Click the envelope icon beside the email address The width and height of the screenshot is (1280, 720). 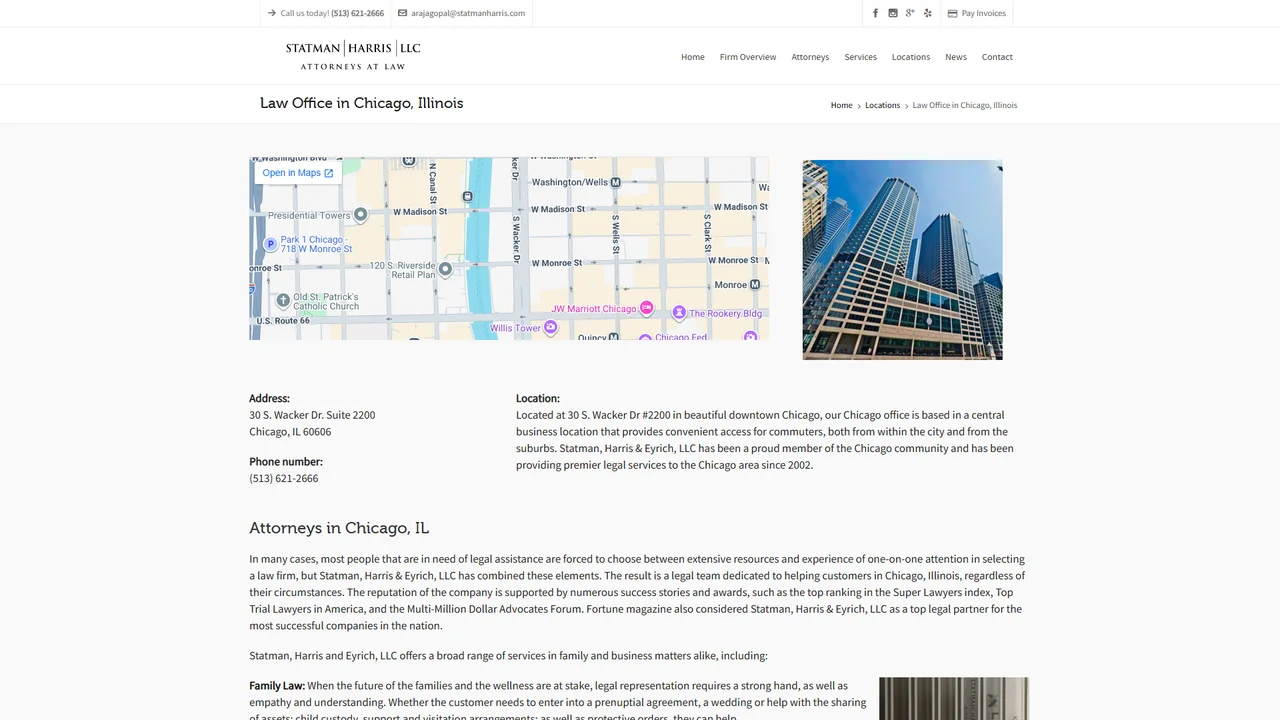click(402, 13)
